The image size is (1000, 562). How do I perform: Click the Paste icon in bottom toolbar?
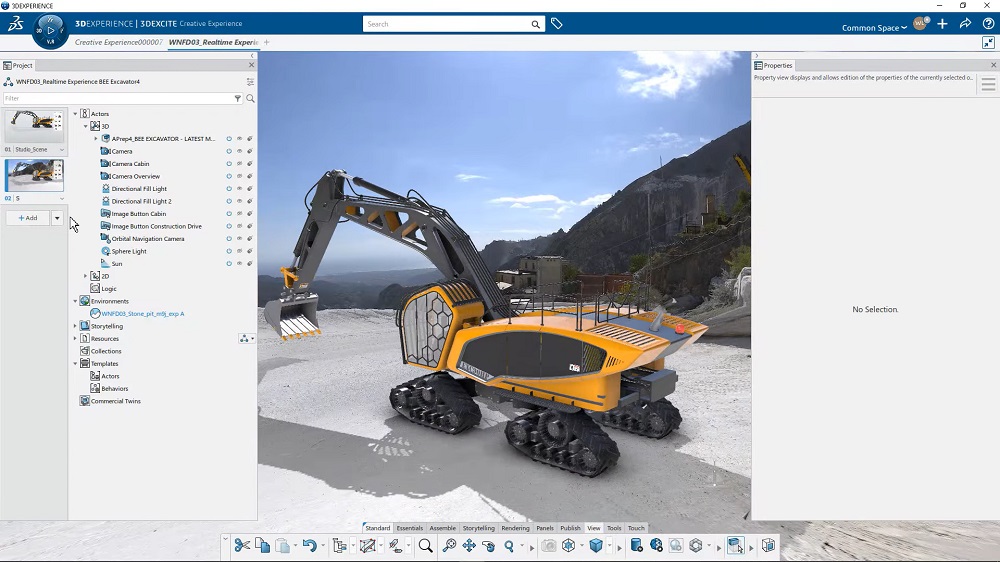coord(283,545)
